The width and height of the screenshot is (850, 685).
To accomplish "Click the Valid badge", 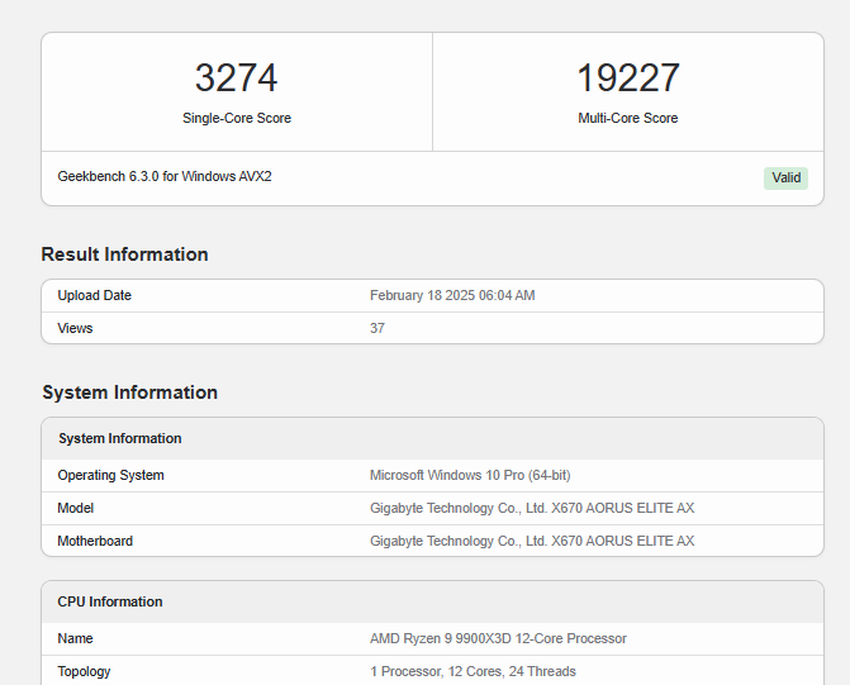I will pyautogui.click(x=786, y=178).
